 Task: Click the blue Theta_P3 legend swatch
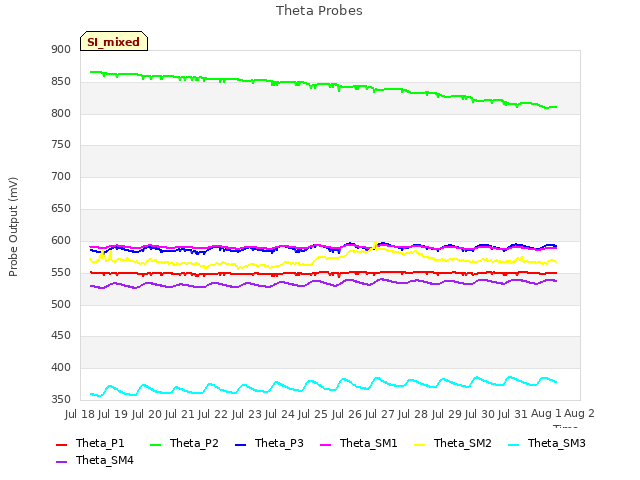[x=241, y=444]
